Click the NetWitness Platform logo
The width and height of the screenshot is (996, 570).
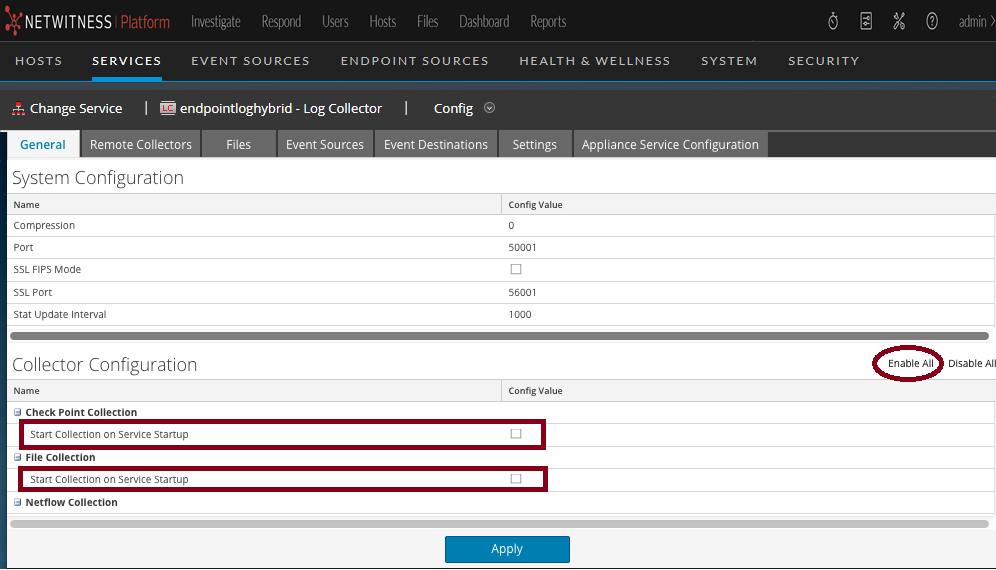coord(88,21)
